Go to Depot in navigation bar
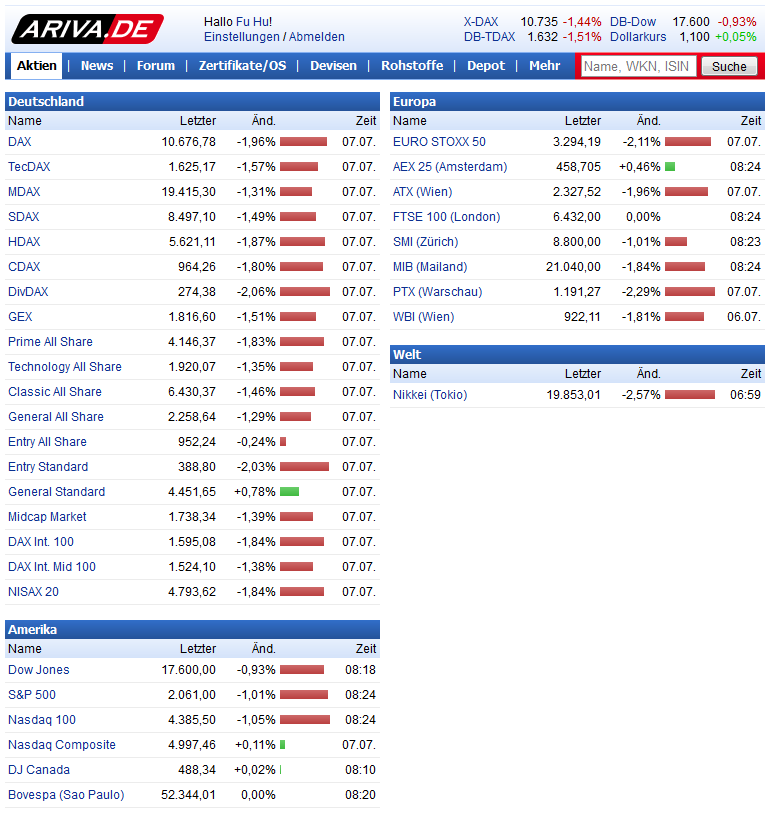The width and height of the screenshot is (776, 817). click(x=486, y=66)
